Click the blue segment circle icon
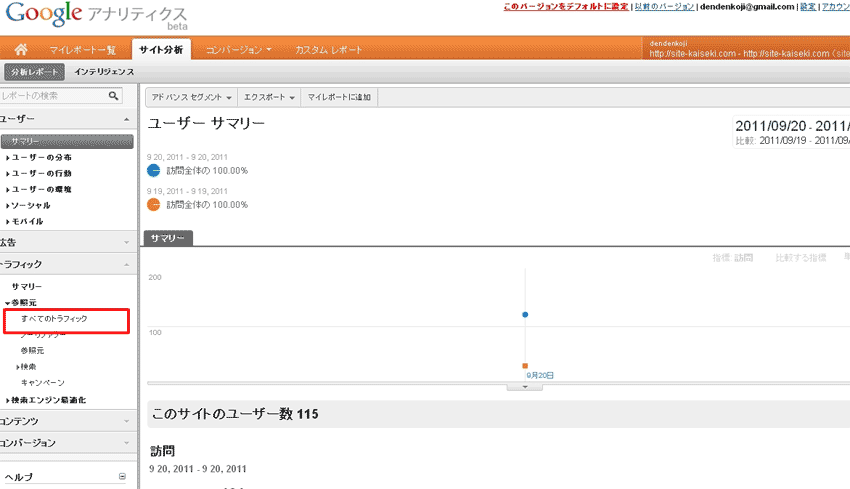The height and width of the screenshot is (489, 850). [x=153, y=171]
